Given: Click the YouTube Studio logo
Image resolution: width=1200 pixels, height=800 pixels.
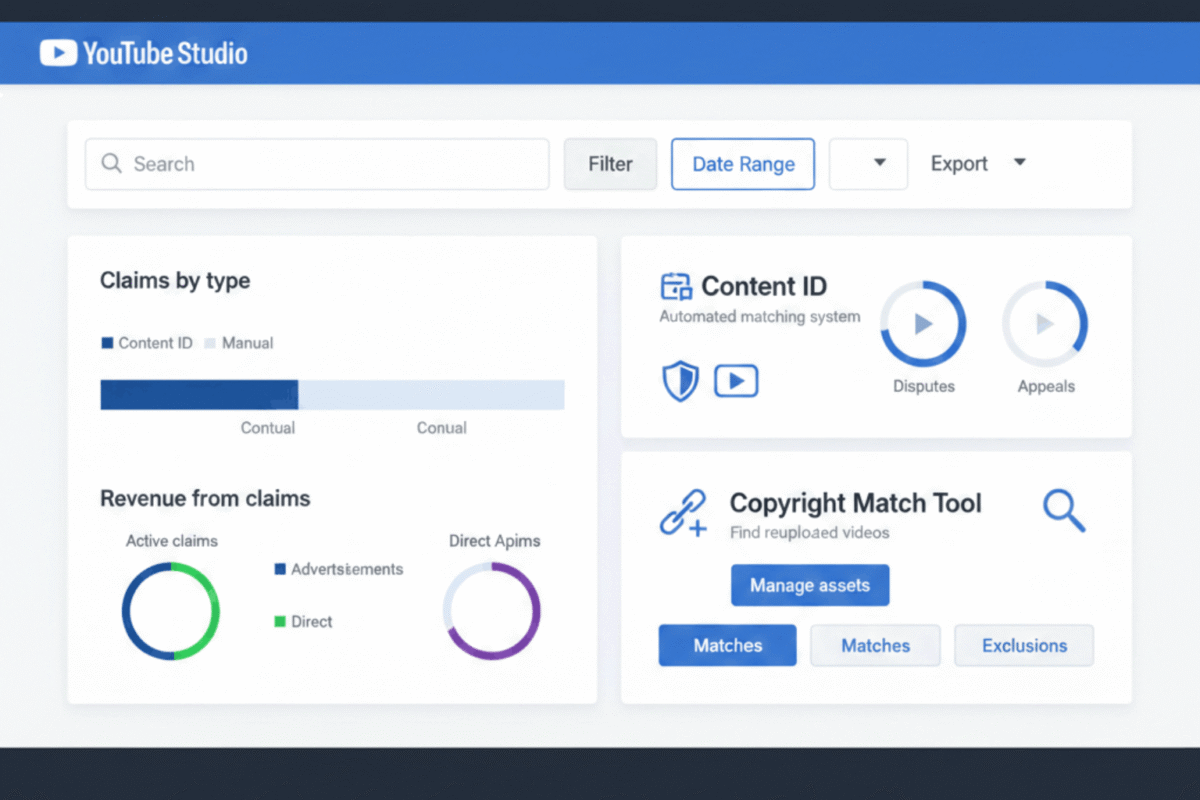Looking at the screenshot, I should coord(143,52).
